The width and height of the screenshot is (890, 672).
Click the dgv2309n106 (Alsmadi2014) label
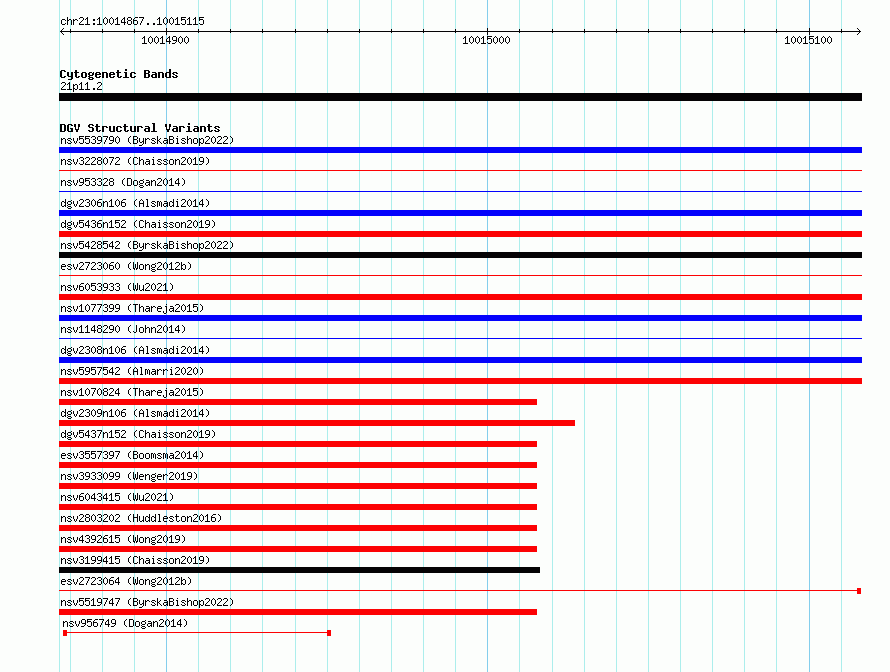(x=135, y=413)
